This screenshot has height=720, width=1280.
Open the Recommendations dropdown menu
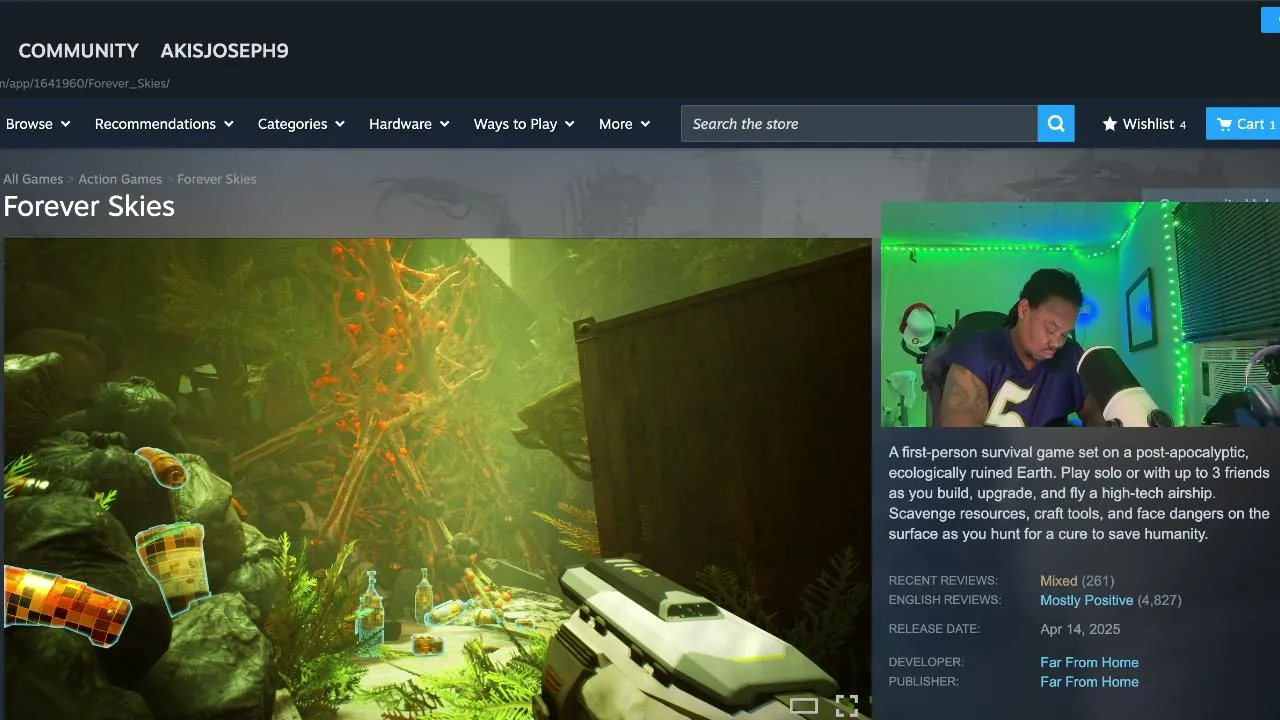(x=164, y=124)
